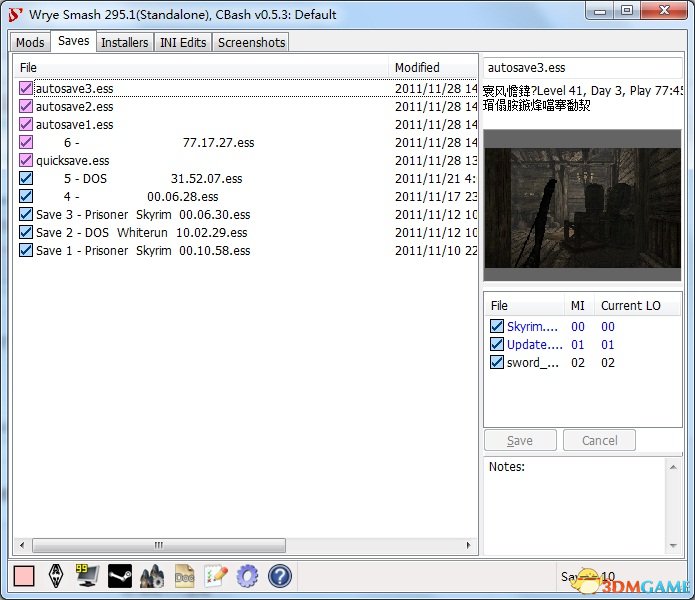Open settings gear icon in bottom toolbar
This screenshot has width=695, height=600.
(247, 576)
